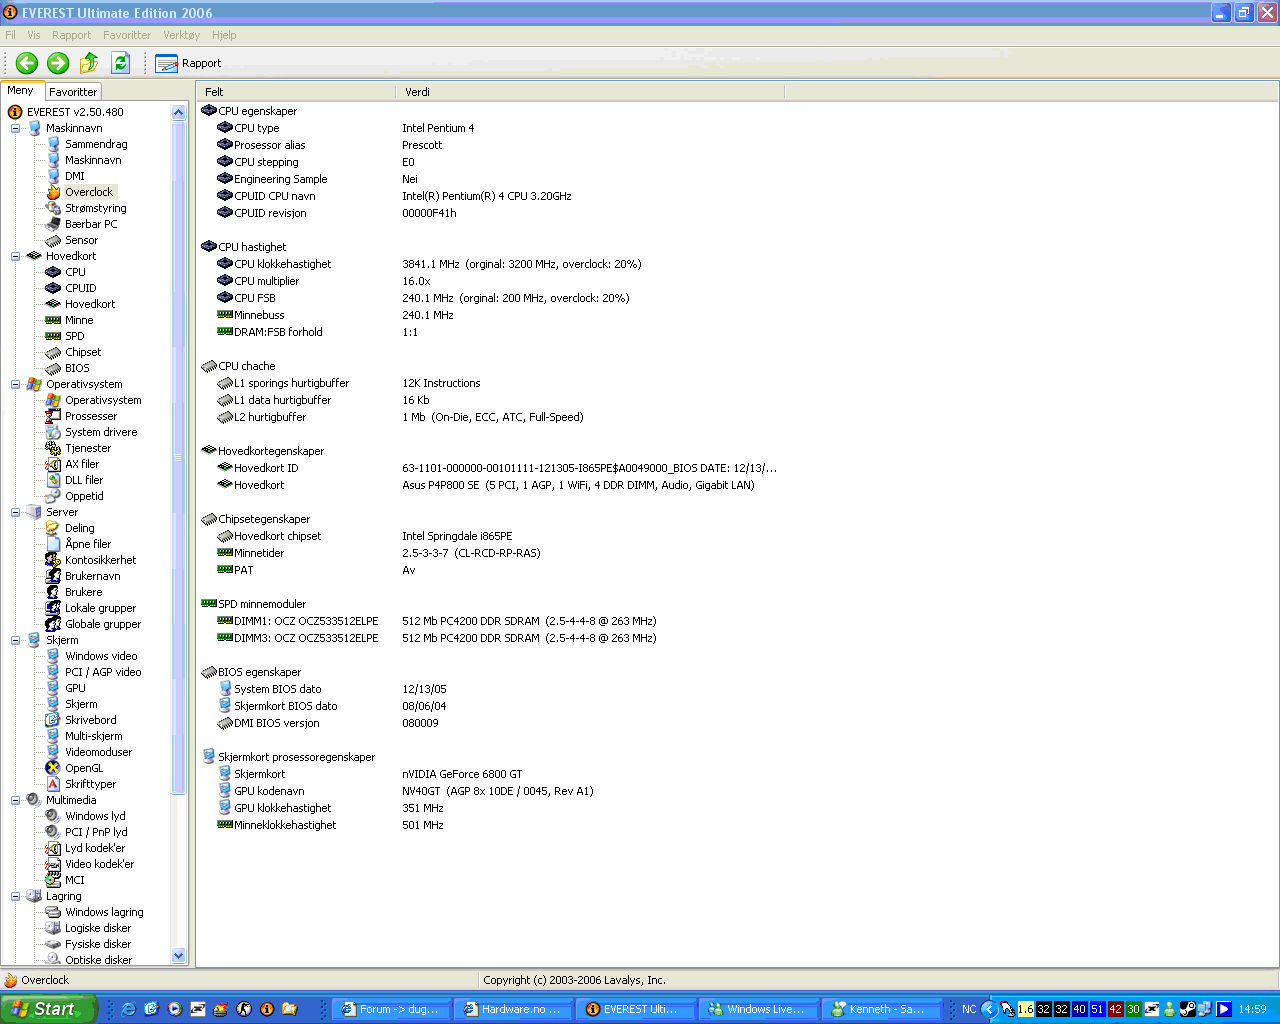Image resolution: width=1280 pixels, height=1024 pixels.
Task: Switch to the Meny tab
Action: tap(21, 90)
